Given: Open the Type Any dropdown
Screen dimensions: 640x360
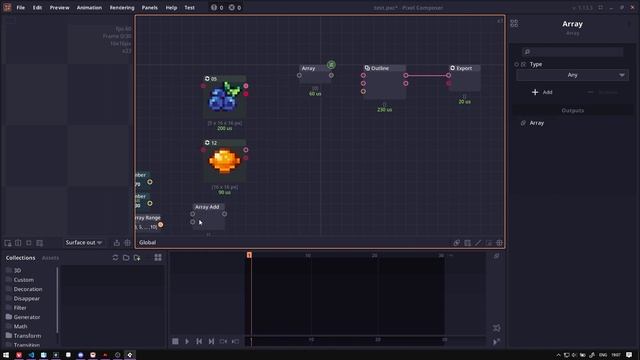Looking at the screenshot, I should (x=572, y=75).
